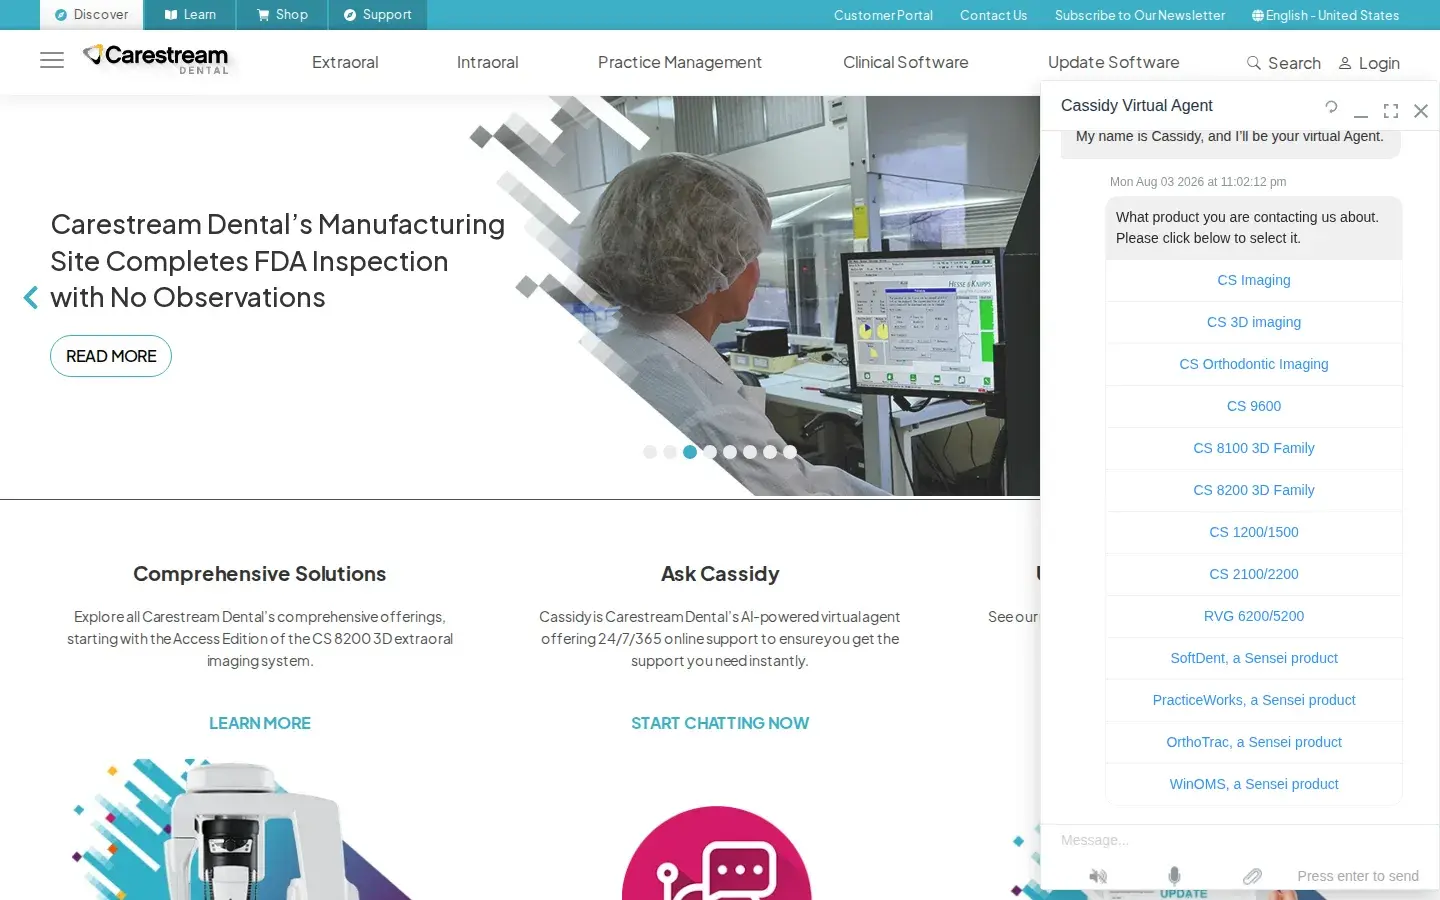The width and height of the screenshot is (1440, 900).
Task: Choose CS 9600 option
Action: (x=1254, y=406)
